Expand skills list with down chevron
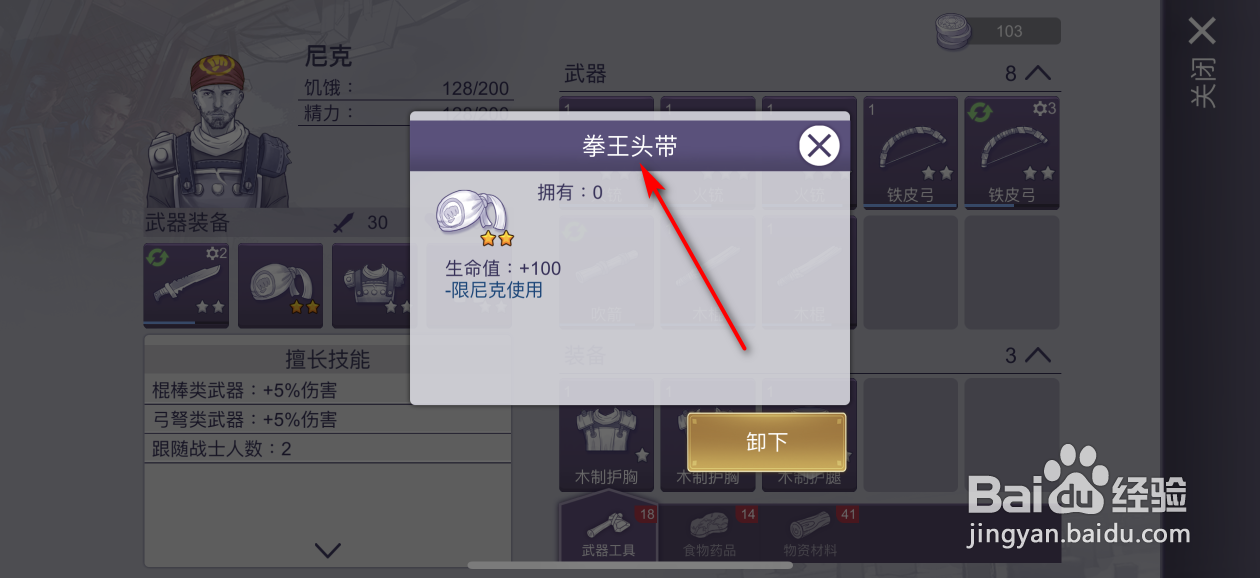The image size is (1260, 578). point(328,549)
